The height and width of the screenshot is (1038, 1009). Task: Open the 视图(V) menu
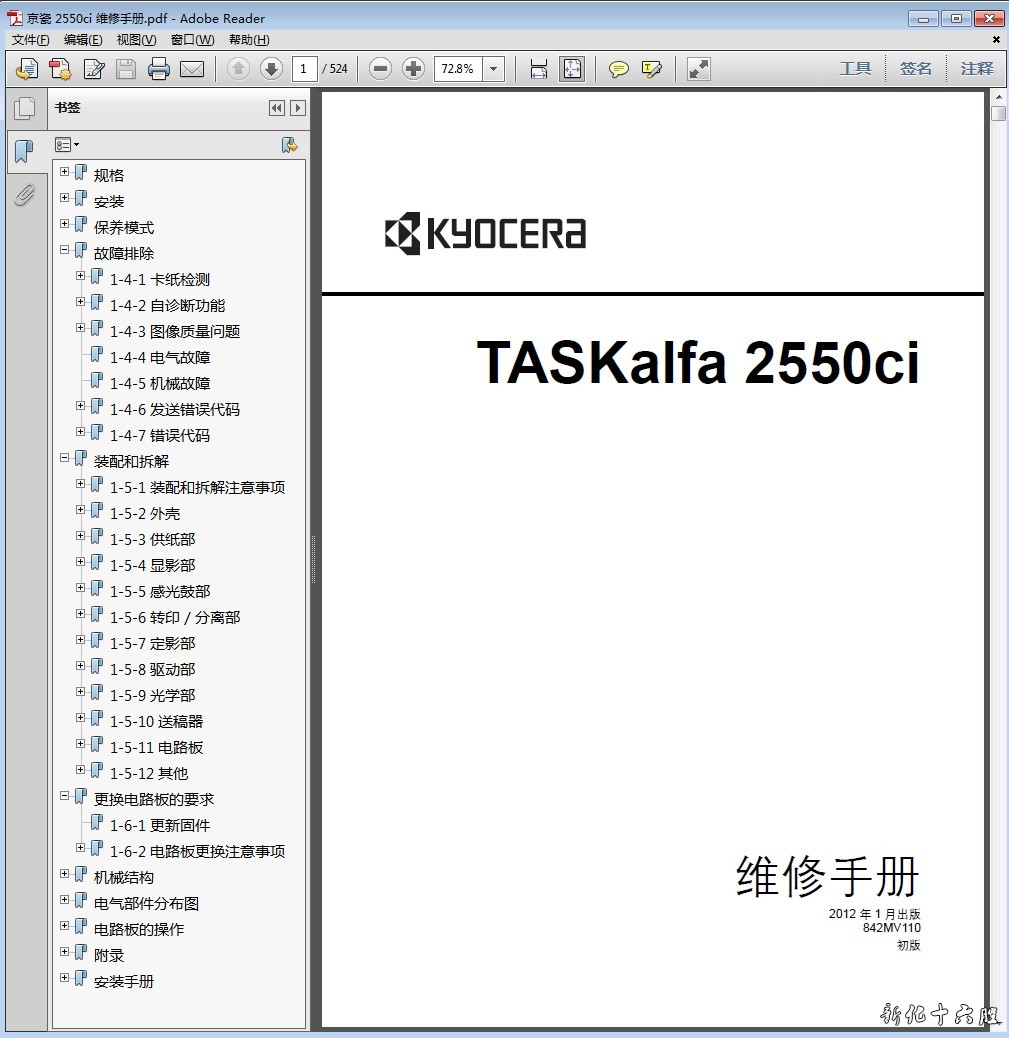pos(136,40)
